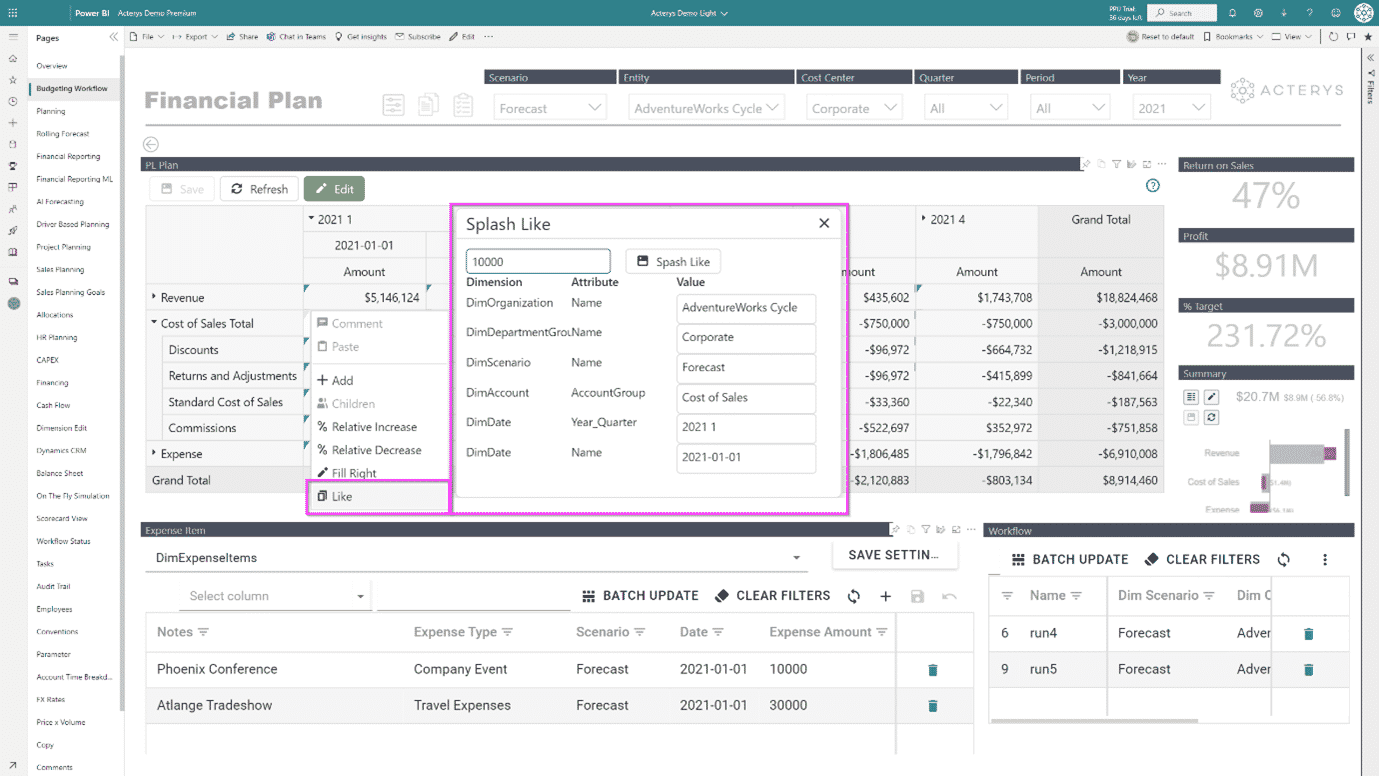The image size is (1379, 776).
Task: Open notifications bell in header
Action: click(x=1232, y=13)
